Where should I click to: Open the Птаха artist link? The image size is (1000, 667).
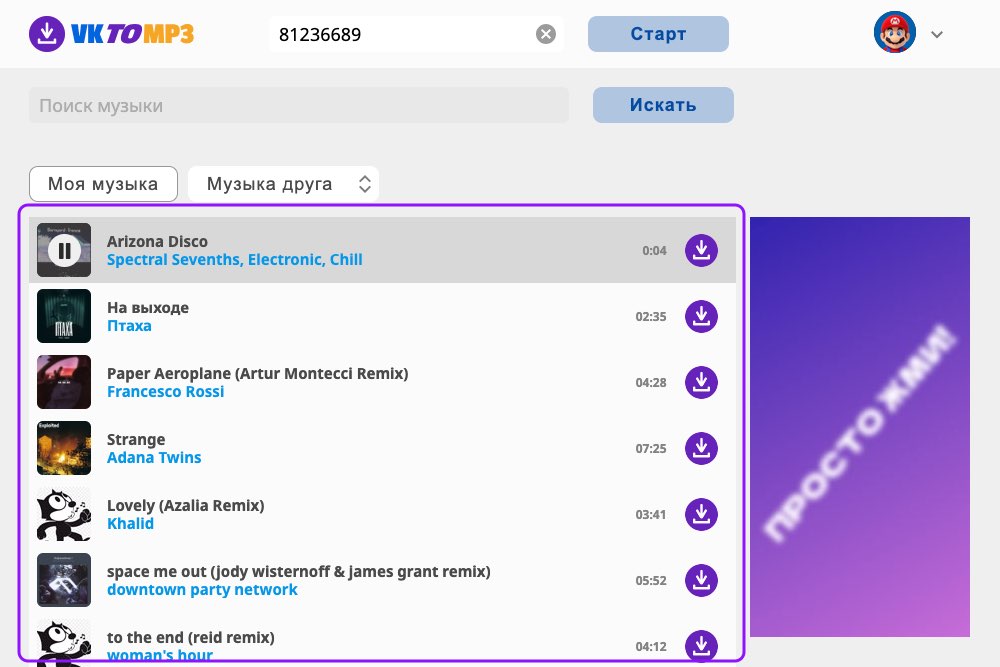129,326
